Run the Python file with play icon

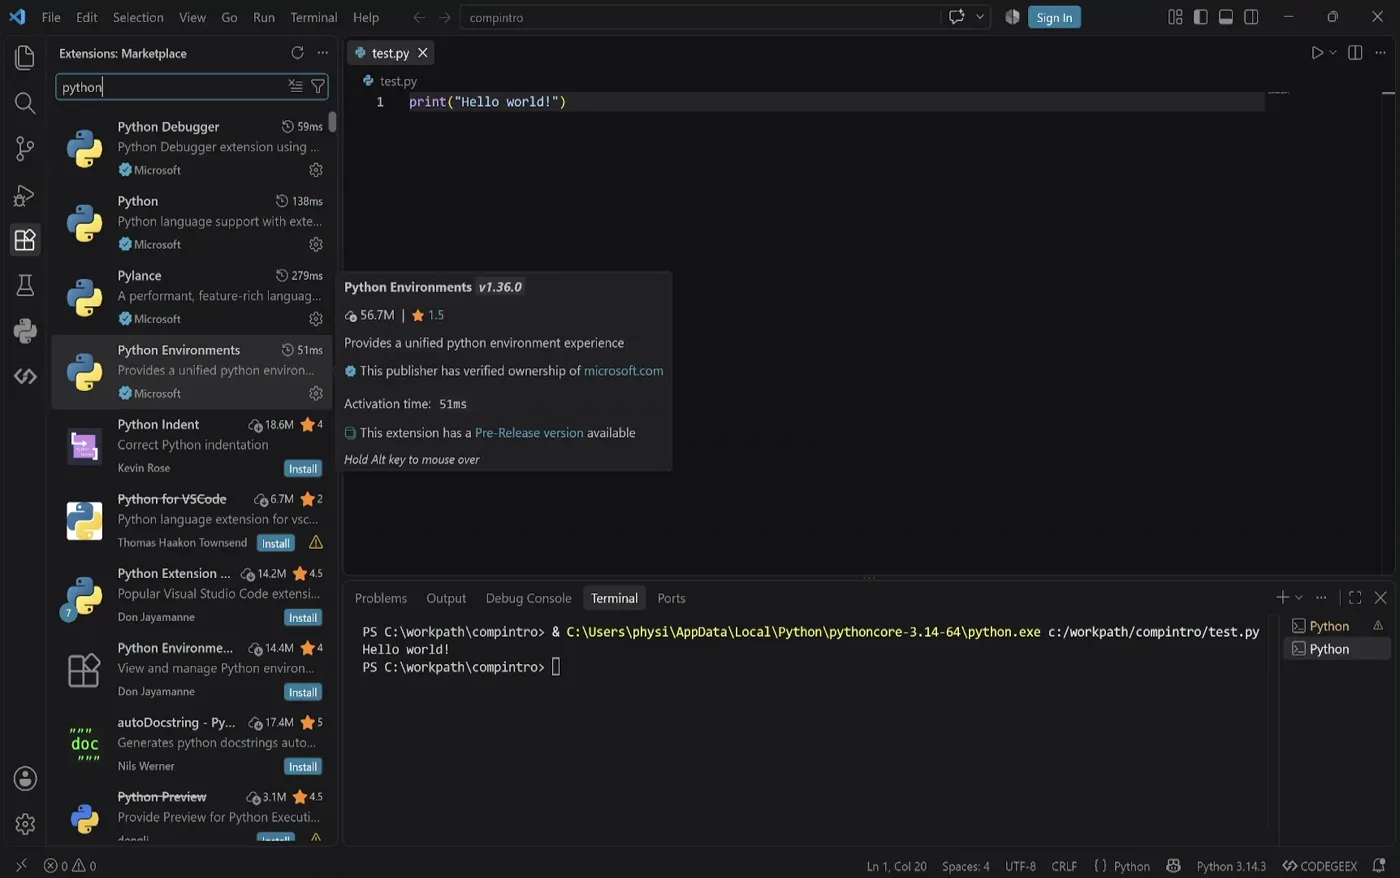[x=1317, y=53]
